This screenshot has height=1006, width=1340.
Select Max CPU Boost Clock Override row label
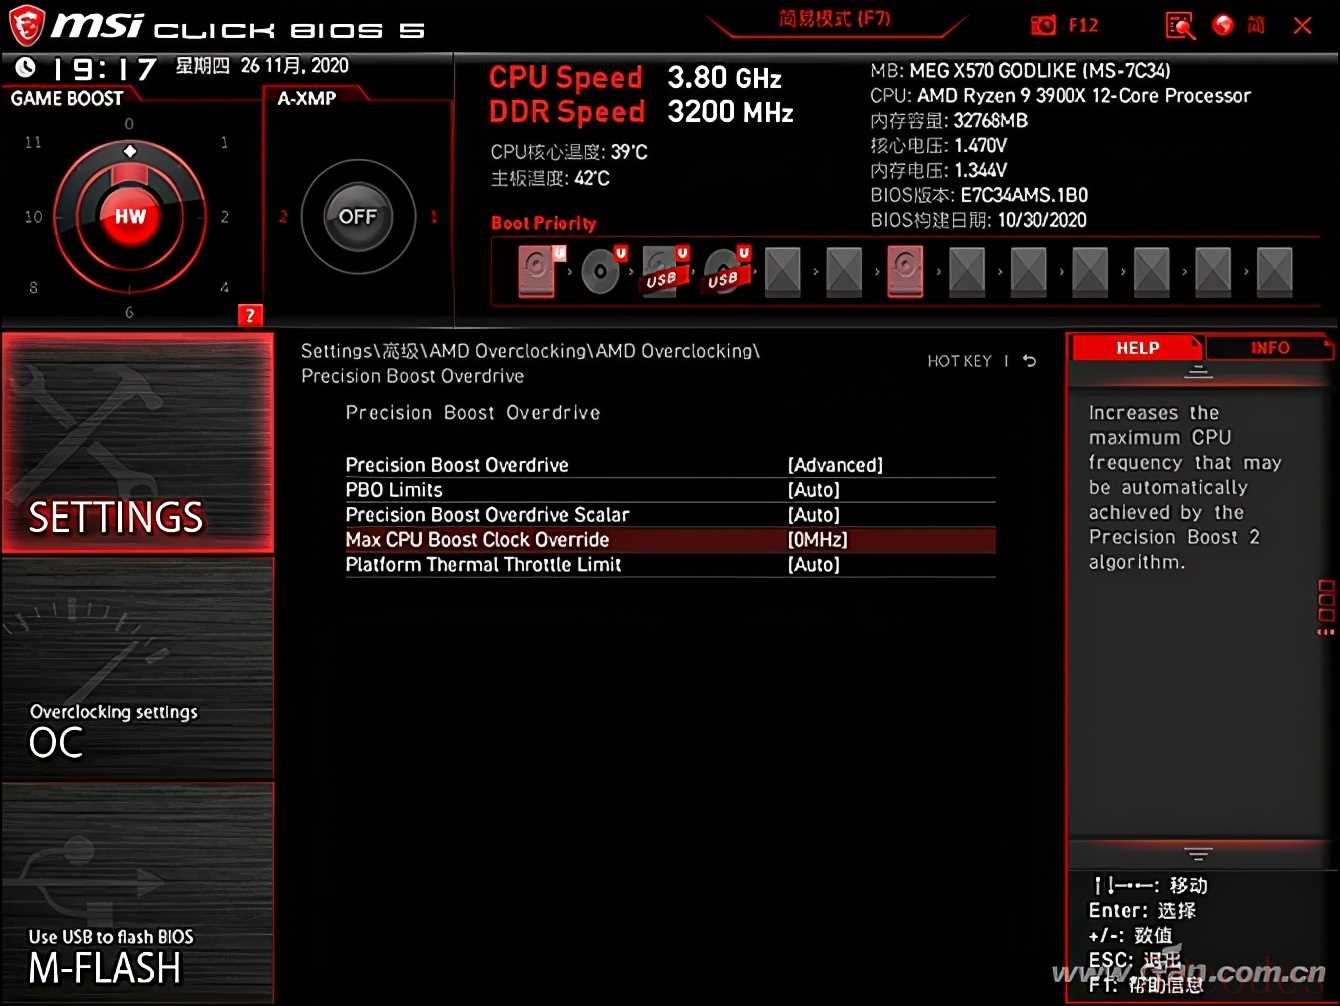(x=477, y=540)
